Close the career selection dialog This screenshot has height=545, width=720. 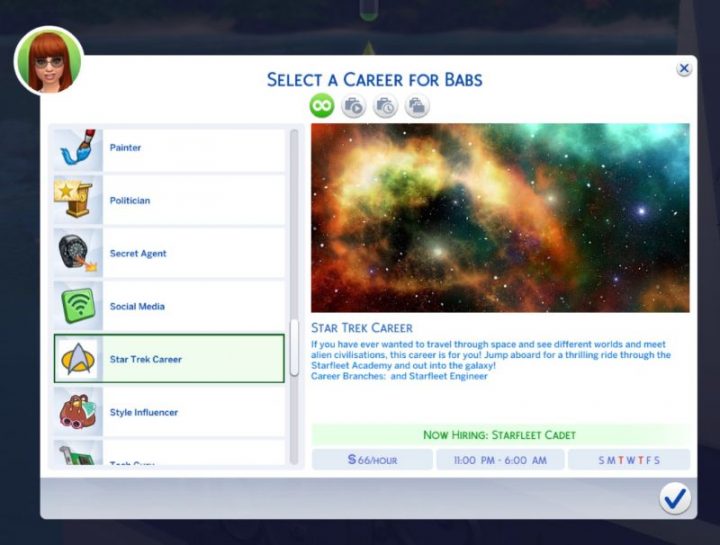(x=684, y=68)
